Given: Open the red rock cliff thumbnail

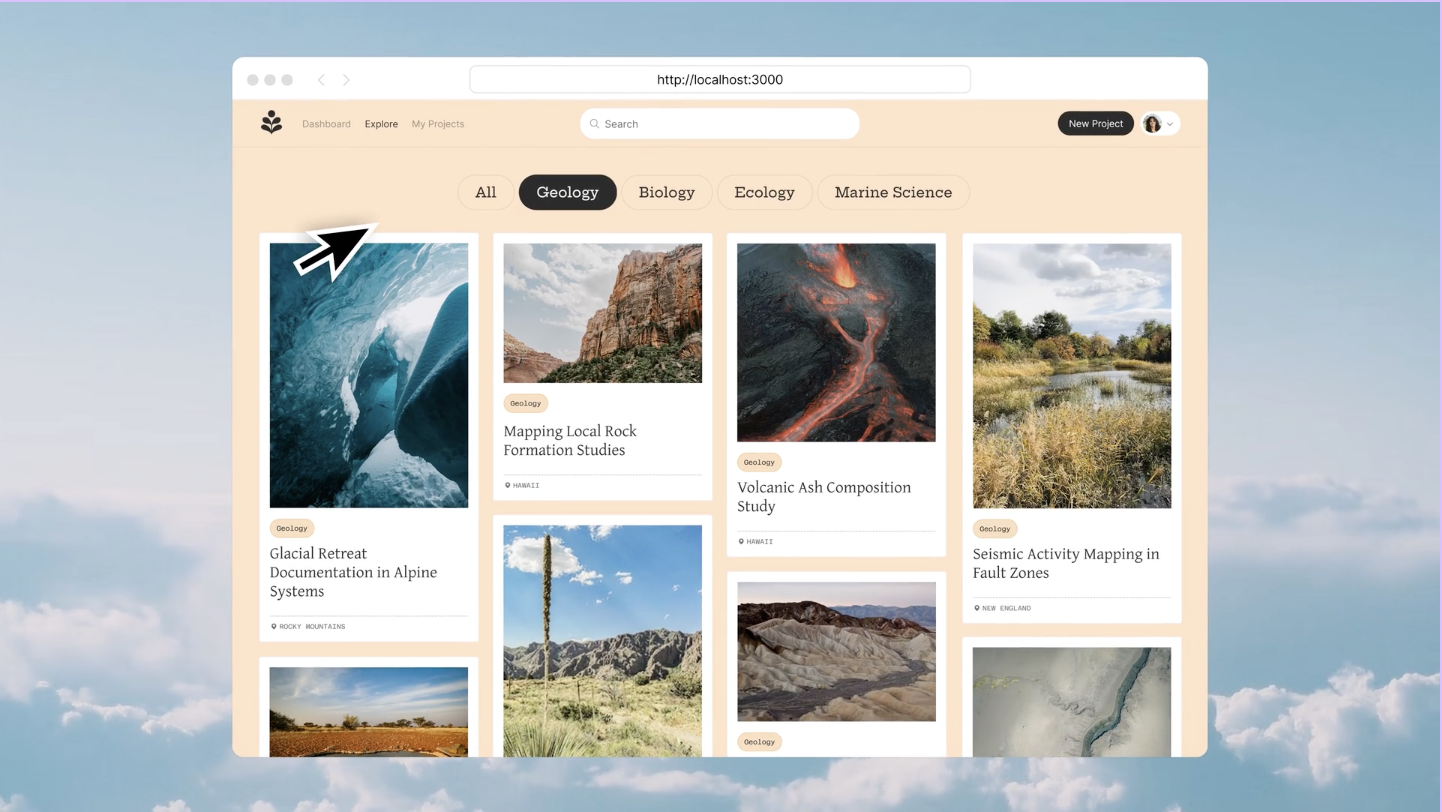Looking at the screenshot, I should (603, 313).
